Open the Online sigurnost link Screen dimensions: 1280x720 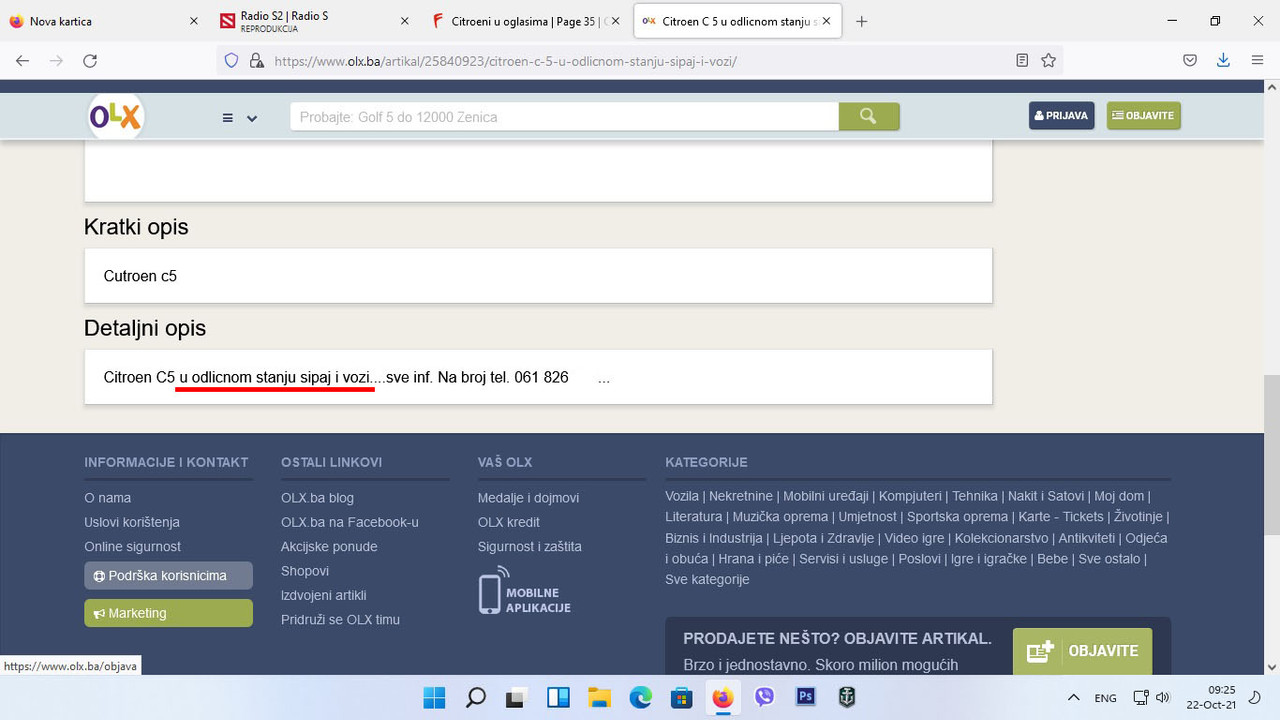click(x=133, y=547)
